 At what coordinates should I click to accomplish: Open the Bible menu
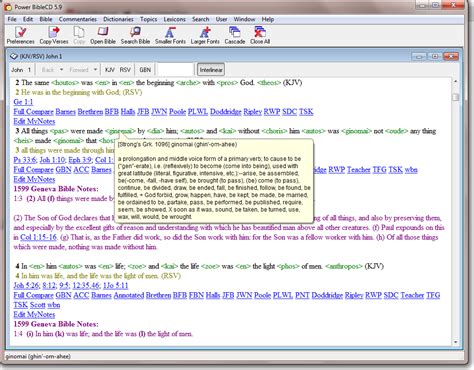[46, 19]
